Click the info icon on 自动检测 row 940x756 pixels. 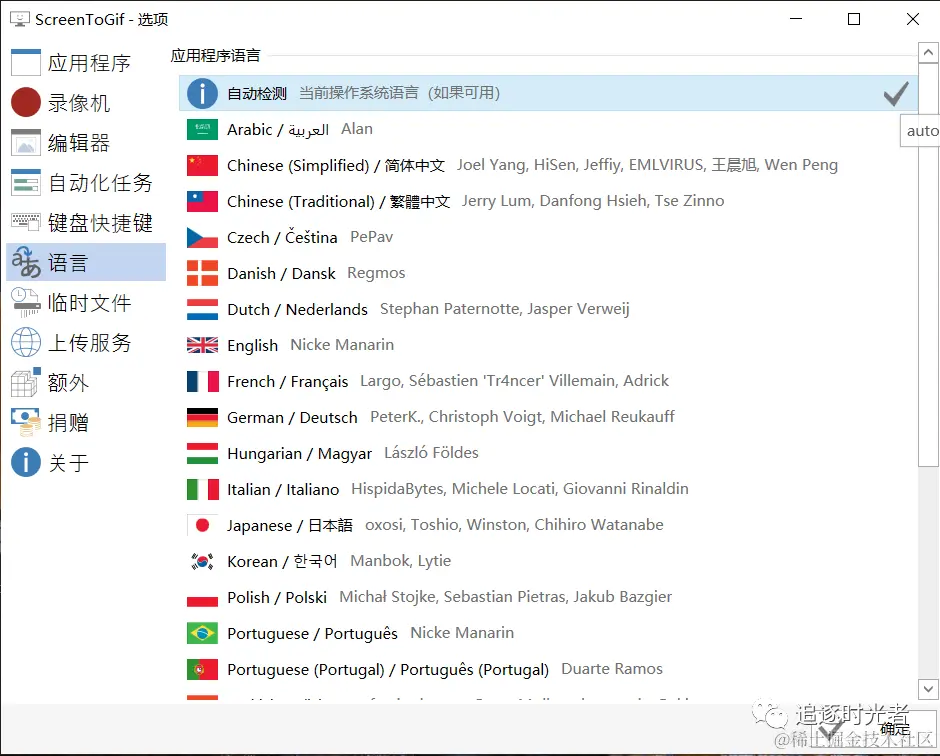[x=202, y=94]
